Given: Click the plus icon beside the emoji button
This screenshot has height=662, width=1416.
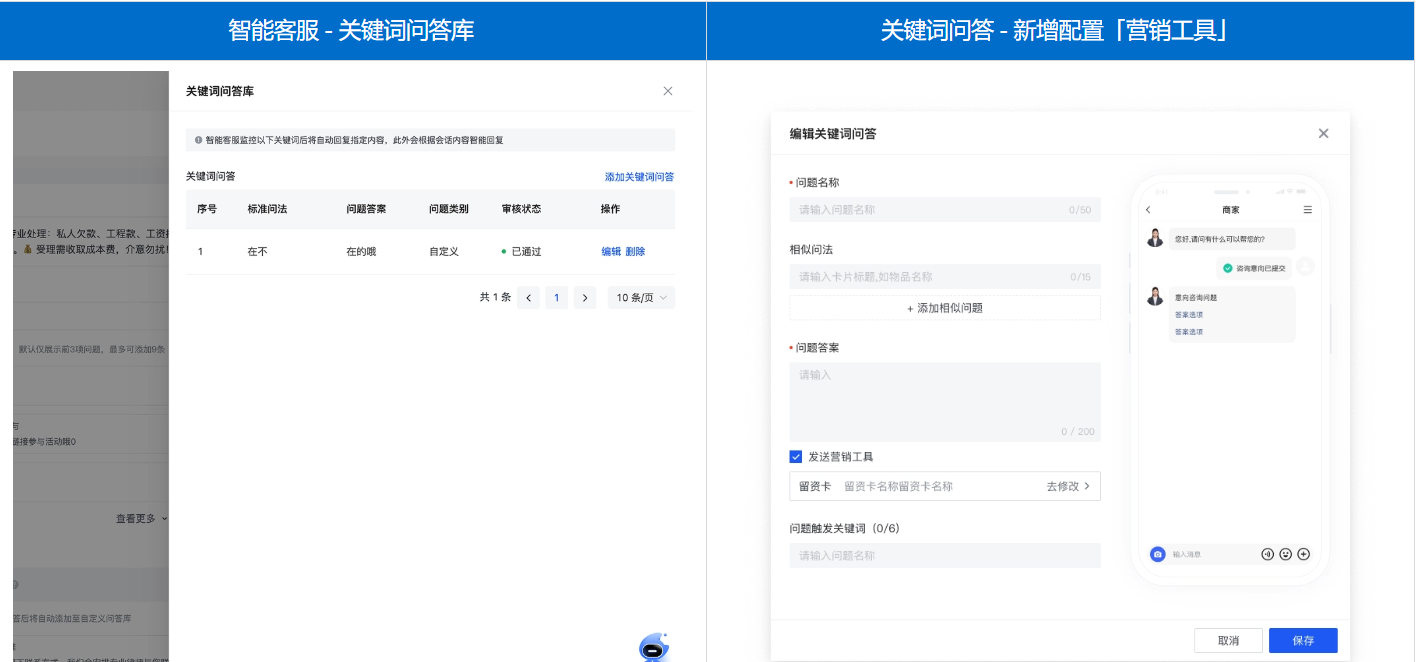Looking at the screenshot, I should pyautogui.click(x=1303, y=554).
